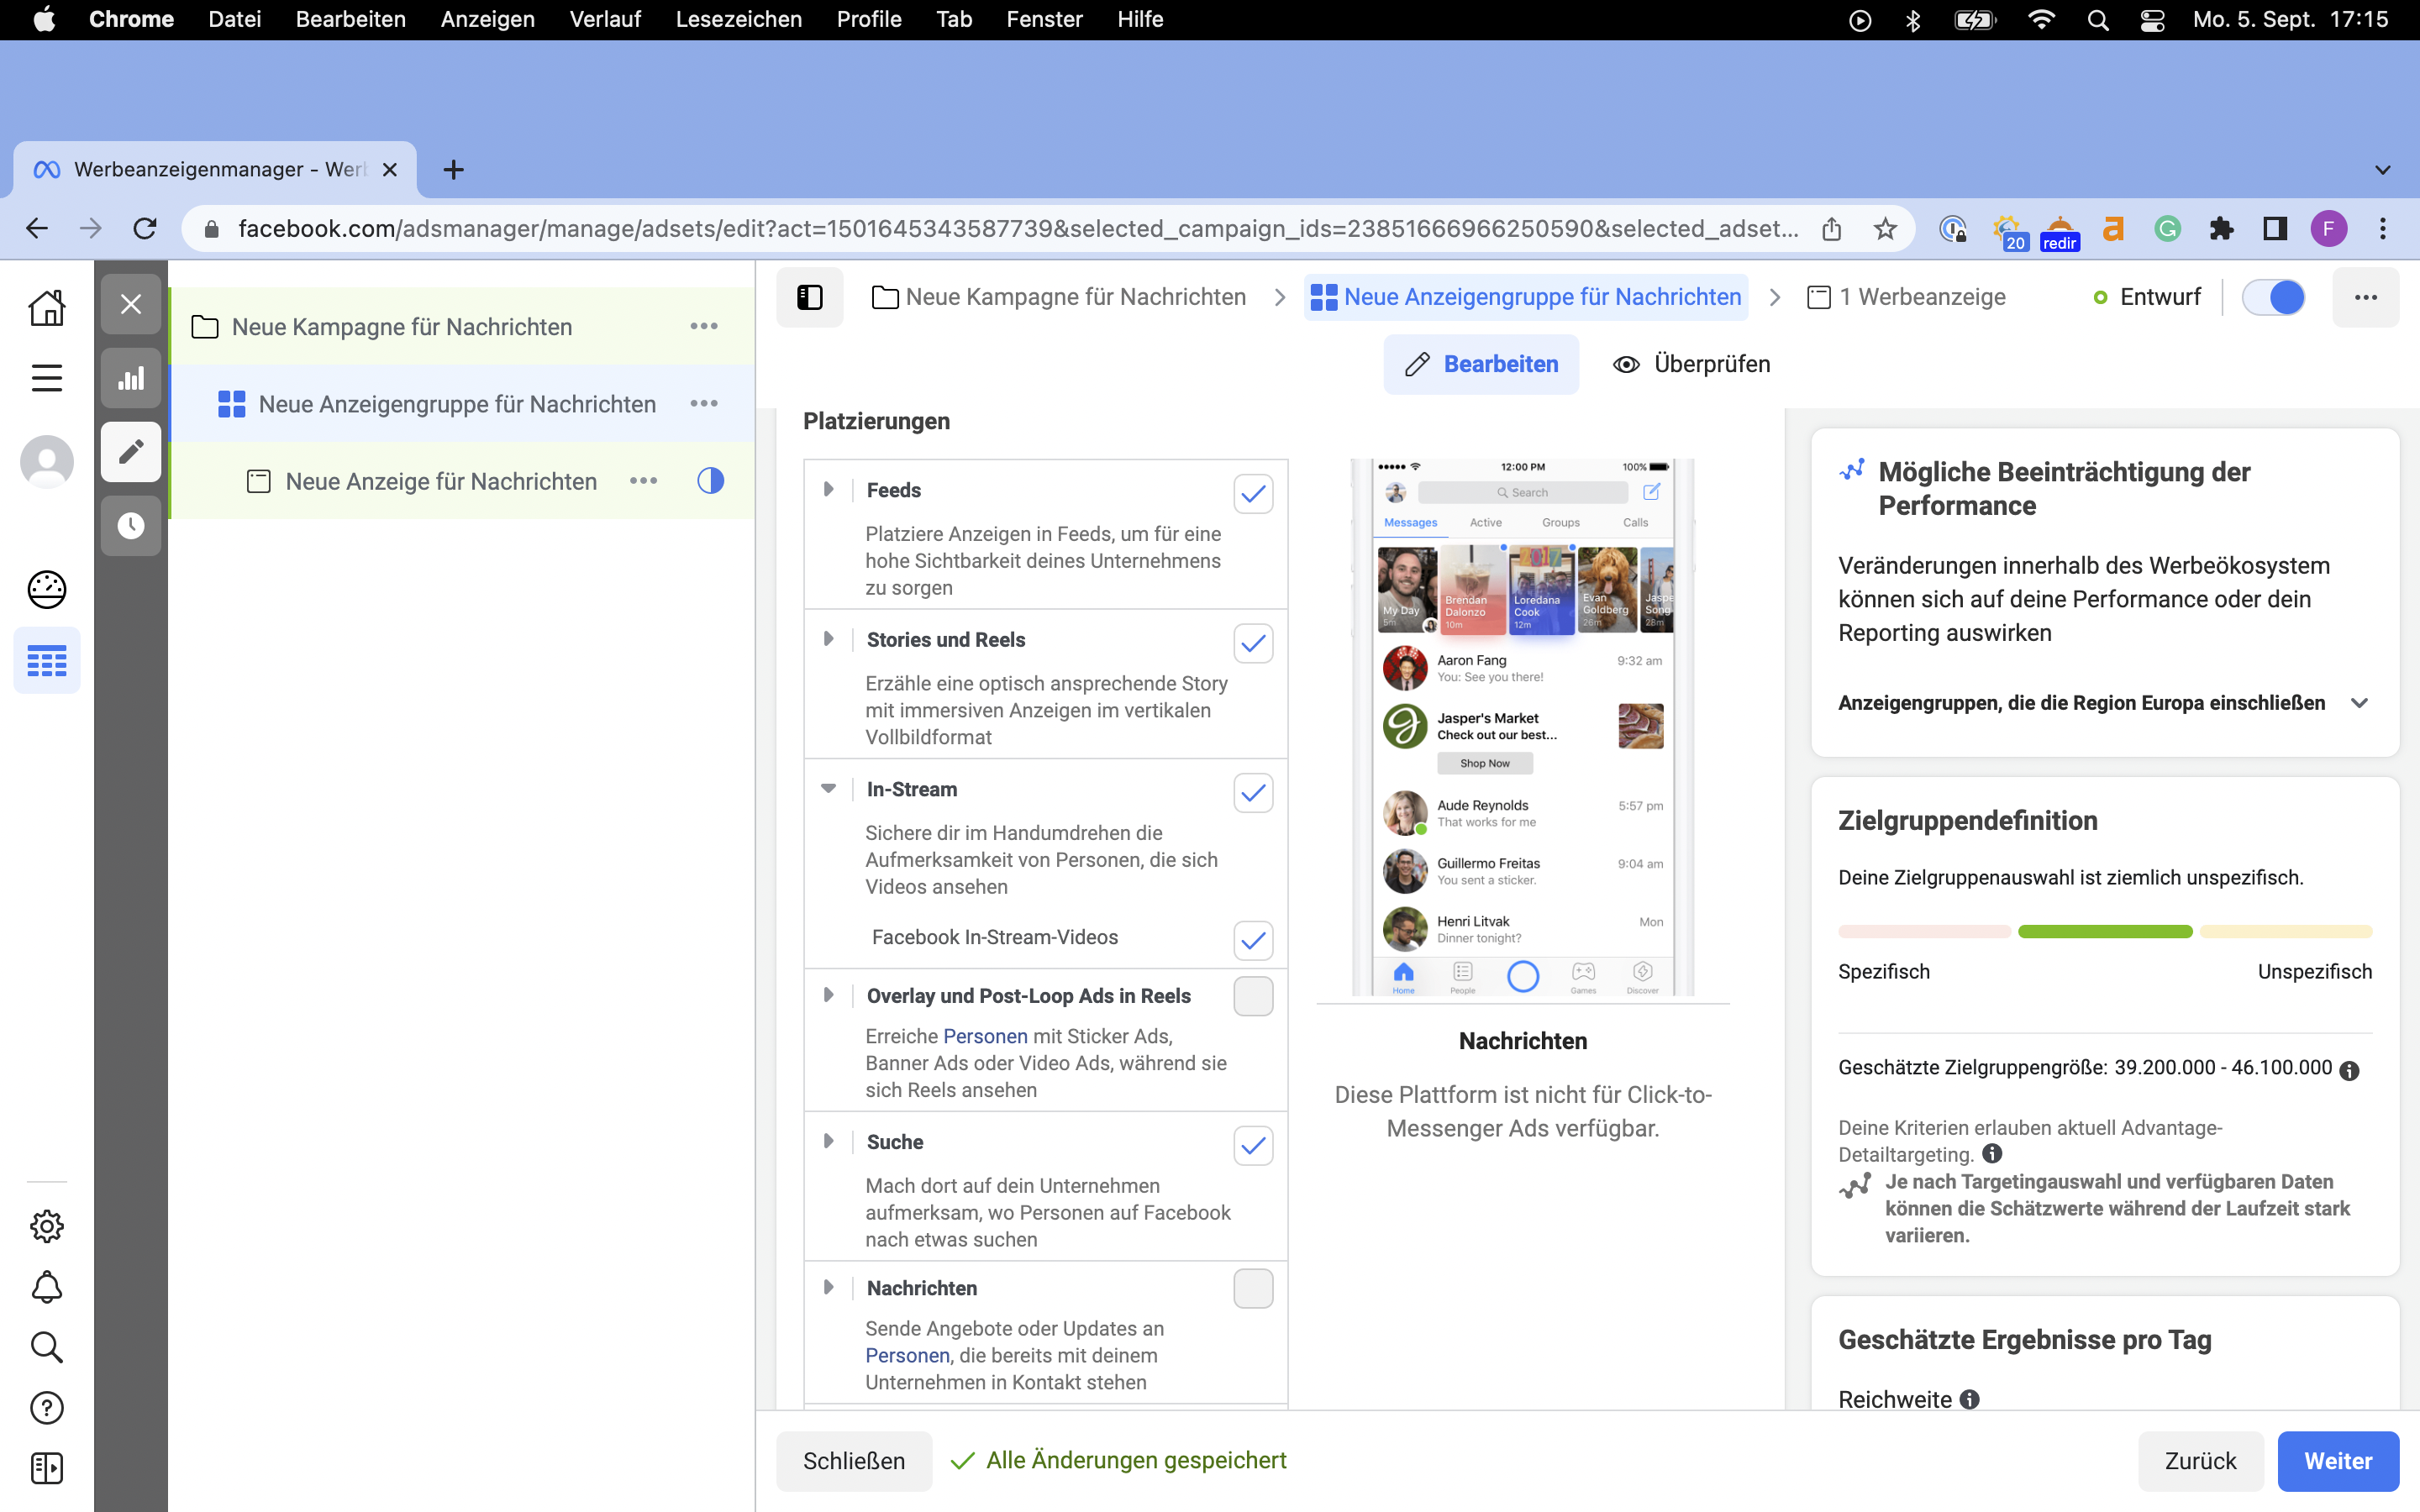Expand Anzeigengruppen Region Europa details

2359,703
